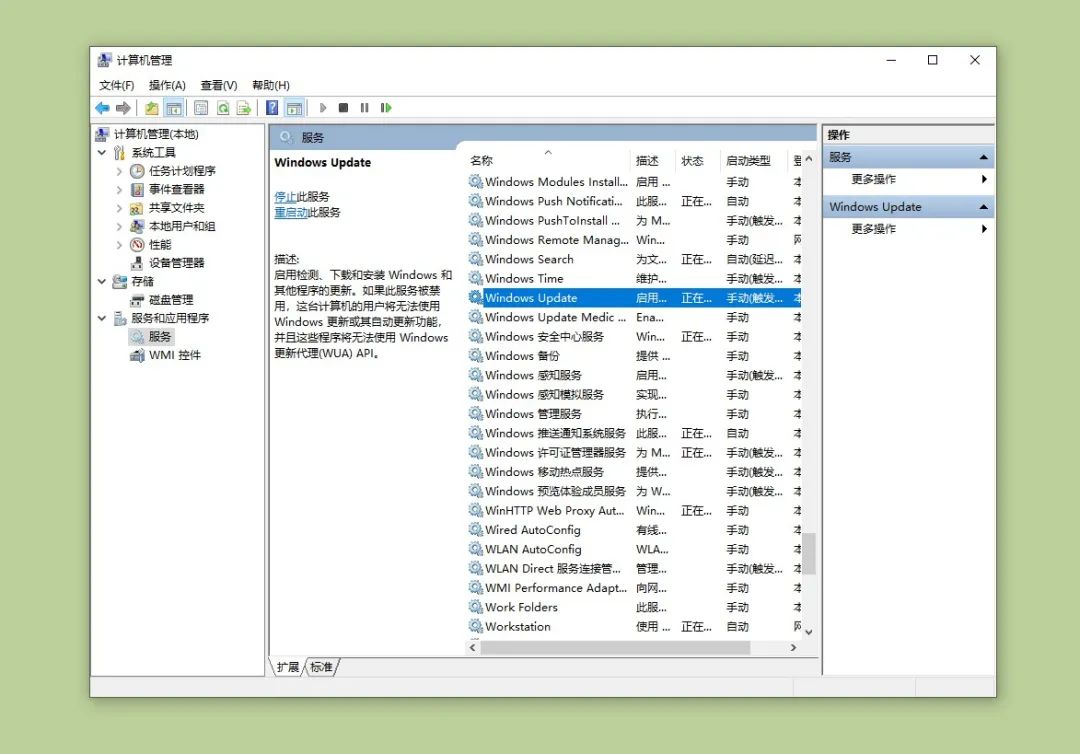This screenshot has height=754, width=1080.
Task: Expand the 共享文件夹 node
Action: [119, 208]
